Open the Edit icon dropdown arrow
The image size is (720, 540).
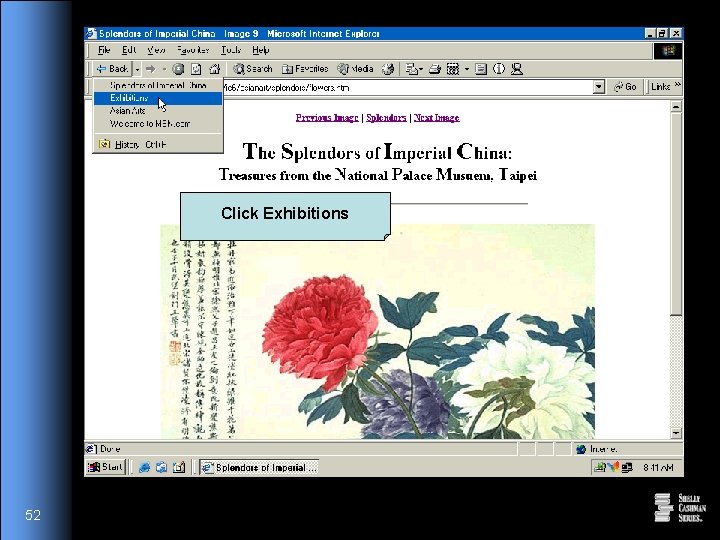(x=467, y=69)
